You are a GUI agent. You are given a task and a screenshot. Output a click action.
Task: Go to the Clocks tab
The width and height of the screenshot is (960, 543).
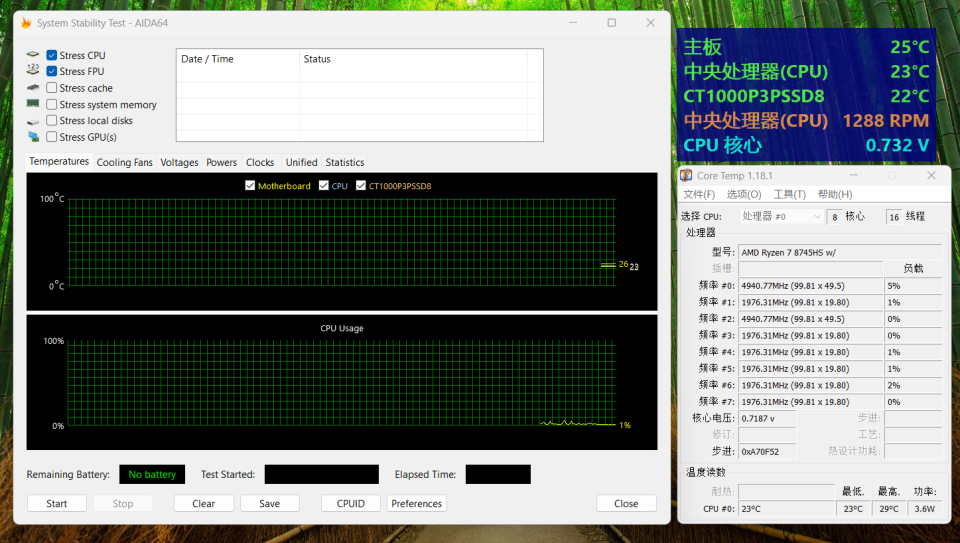[x=260, y=162]
